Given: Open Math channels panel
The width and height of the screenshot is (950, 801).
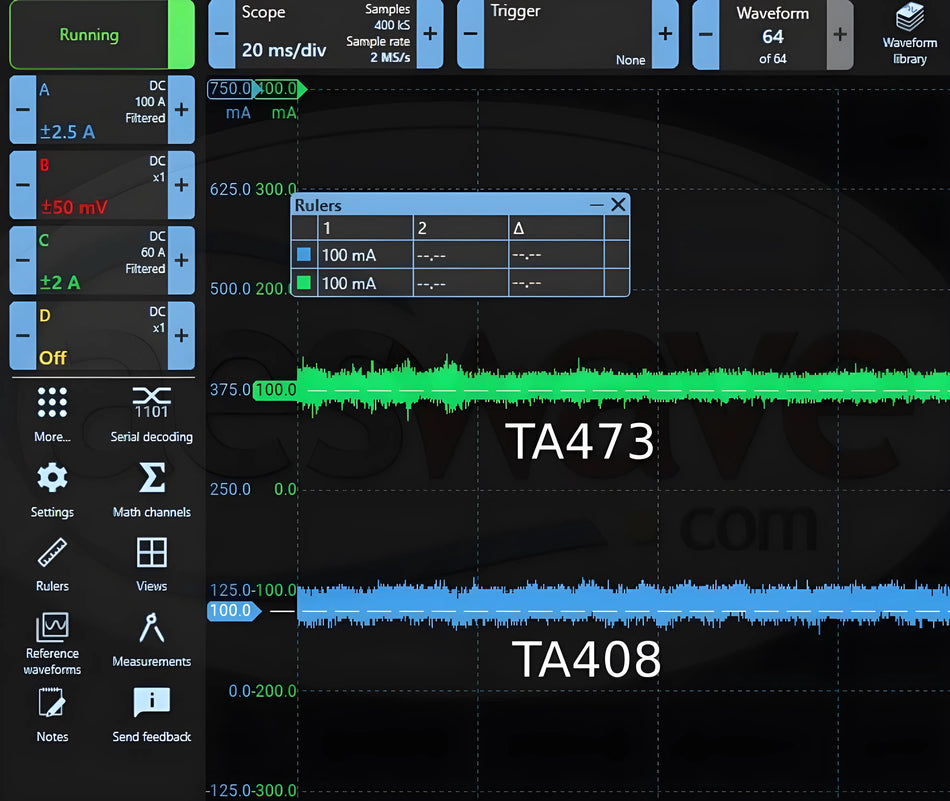Looking at the screenshot, I should 151,490.
